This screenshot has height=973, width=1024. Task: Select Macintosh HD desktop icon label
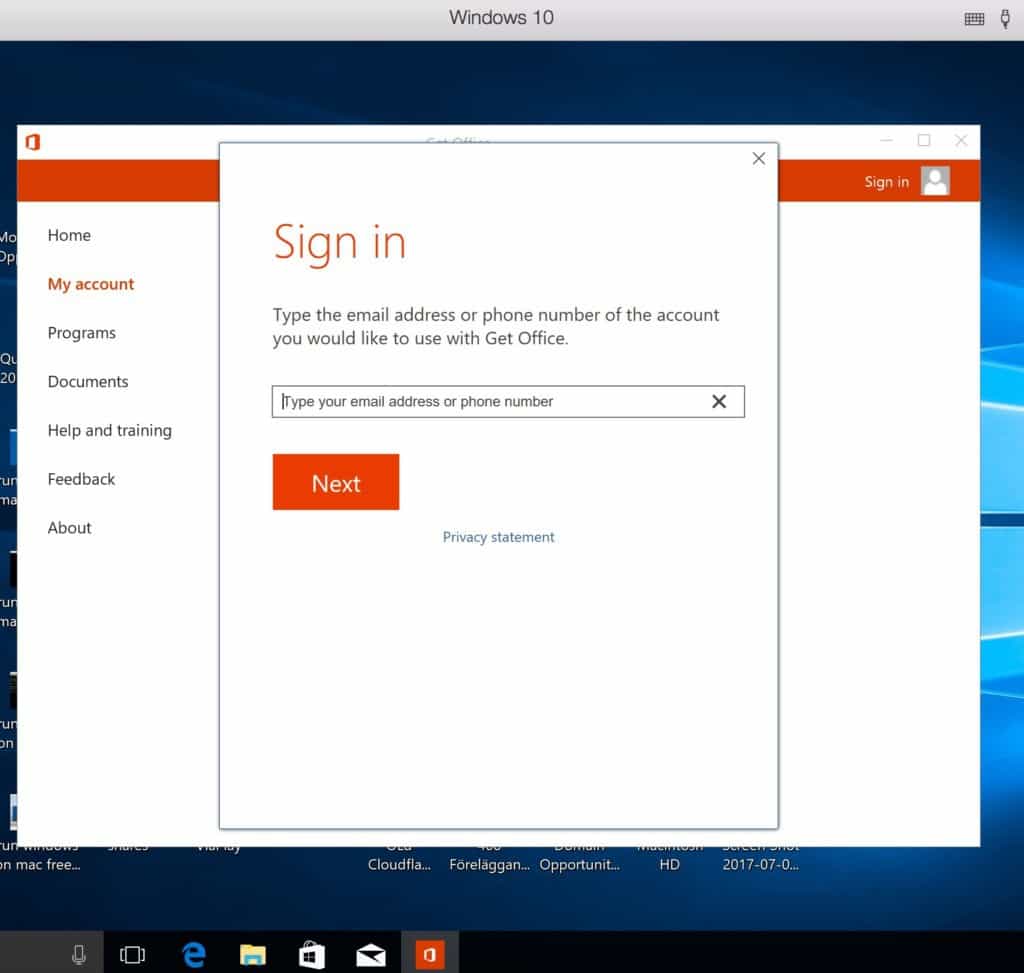pos(669,865)
